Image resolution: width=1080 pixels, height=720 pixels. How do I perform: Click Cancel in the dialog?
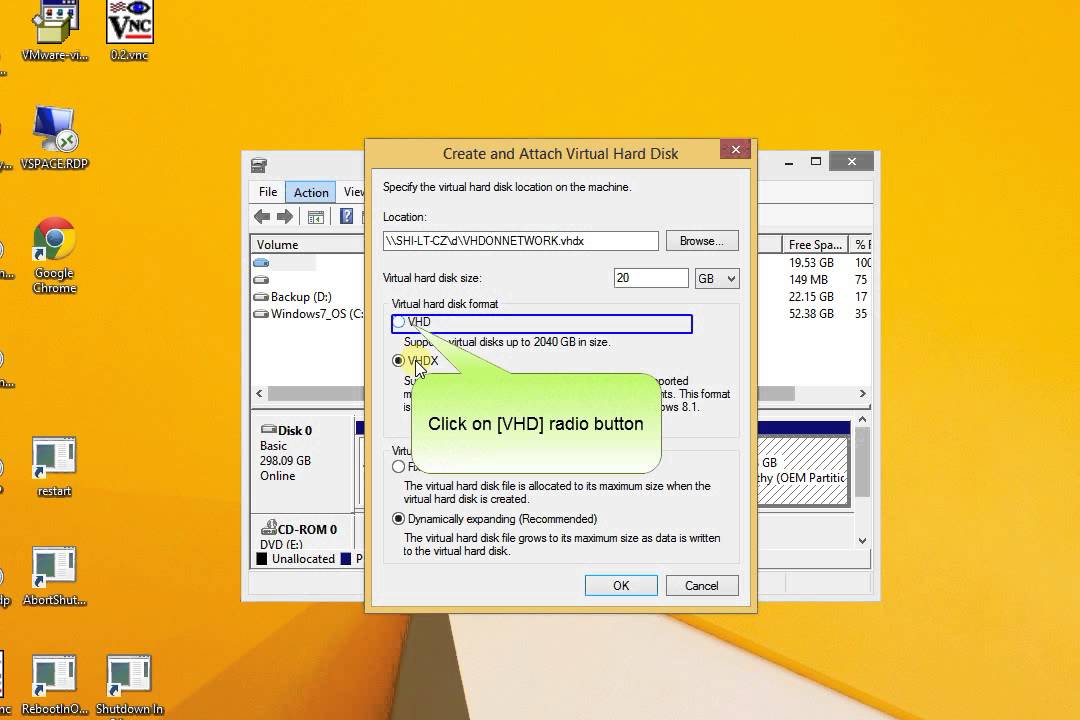pyautogui.click(x=702, y=586)
